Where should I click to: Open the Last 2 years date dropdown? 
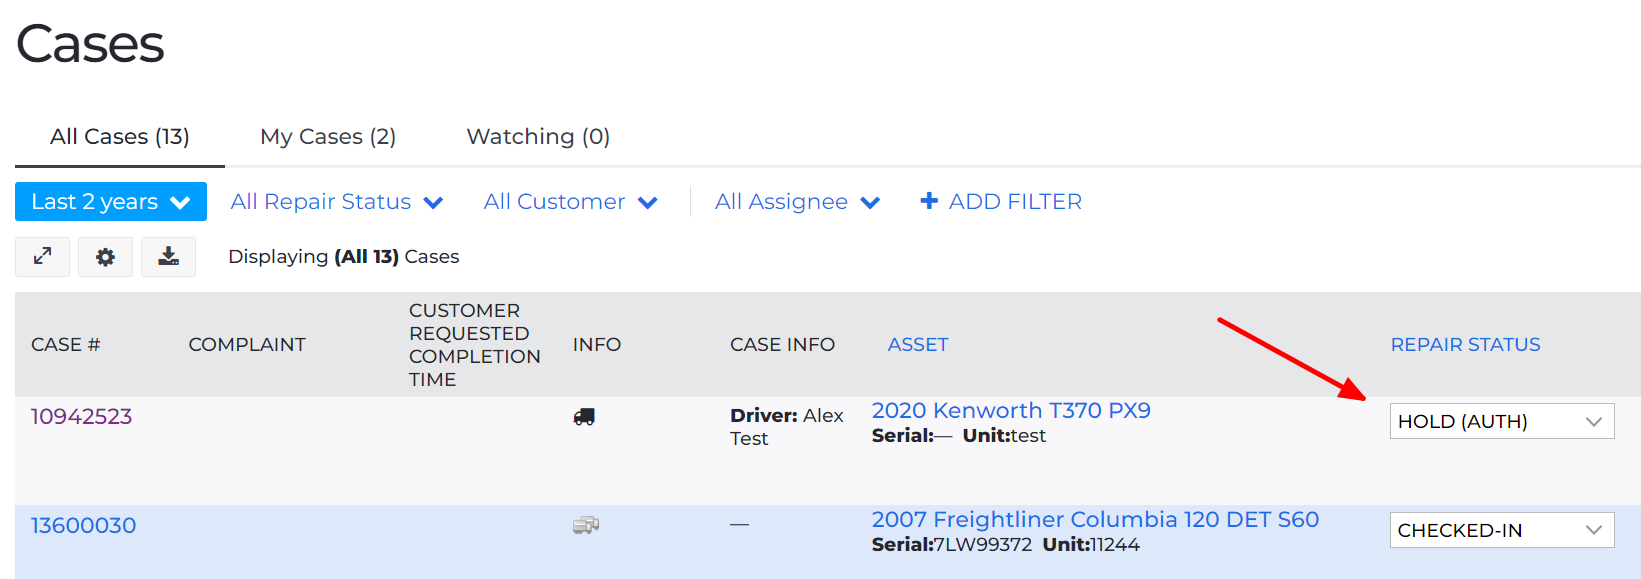coord(111,201)
